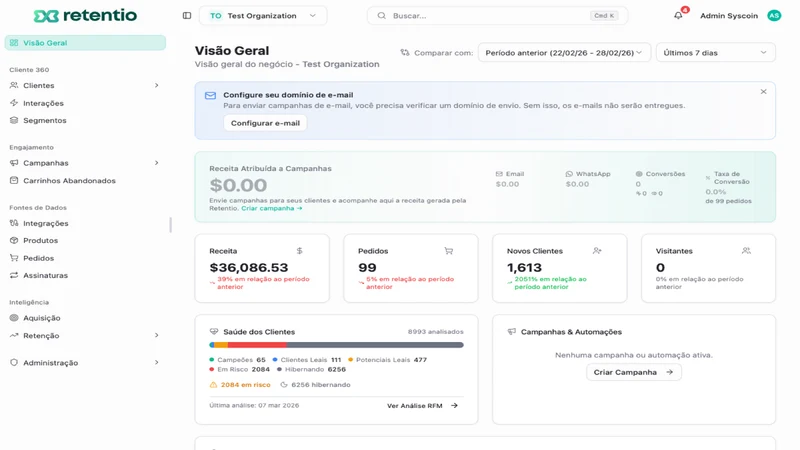Click the heart icon beside Saúde dos Clientes
This screenshot has width=800, height=450.
click(214, 332)
